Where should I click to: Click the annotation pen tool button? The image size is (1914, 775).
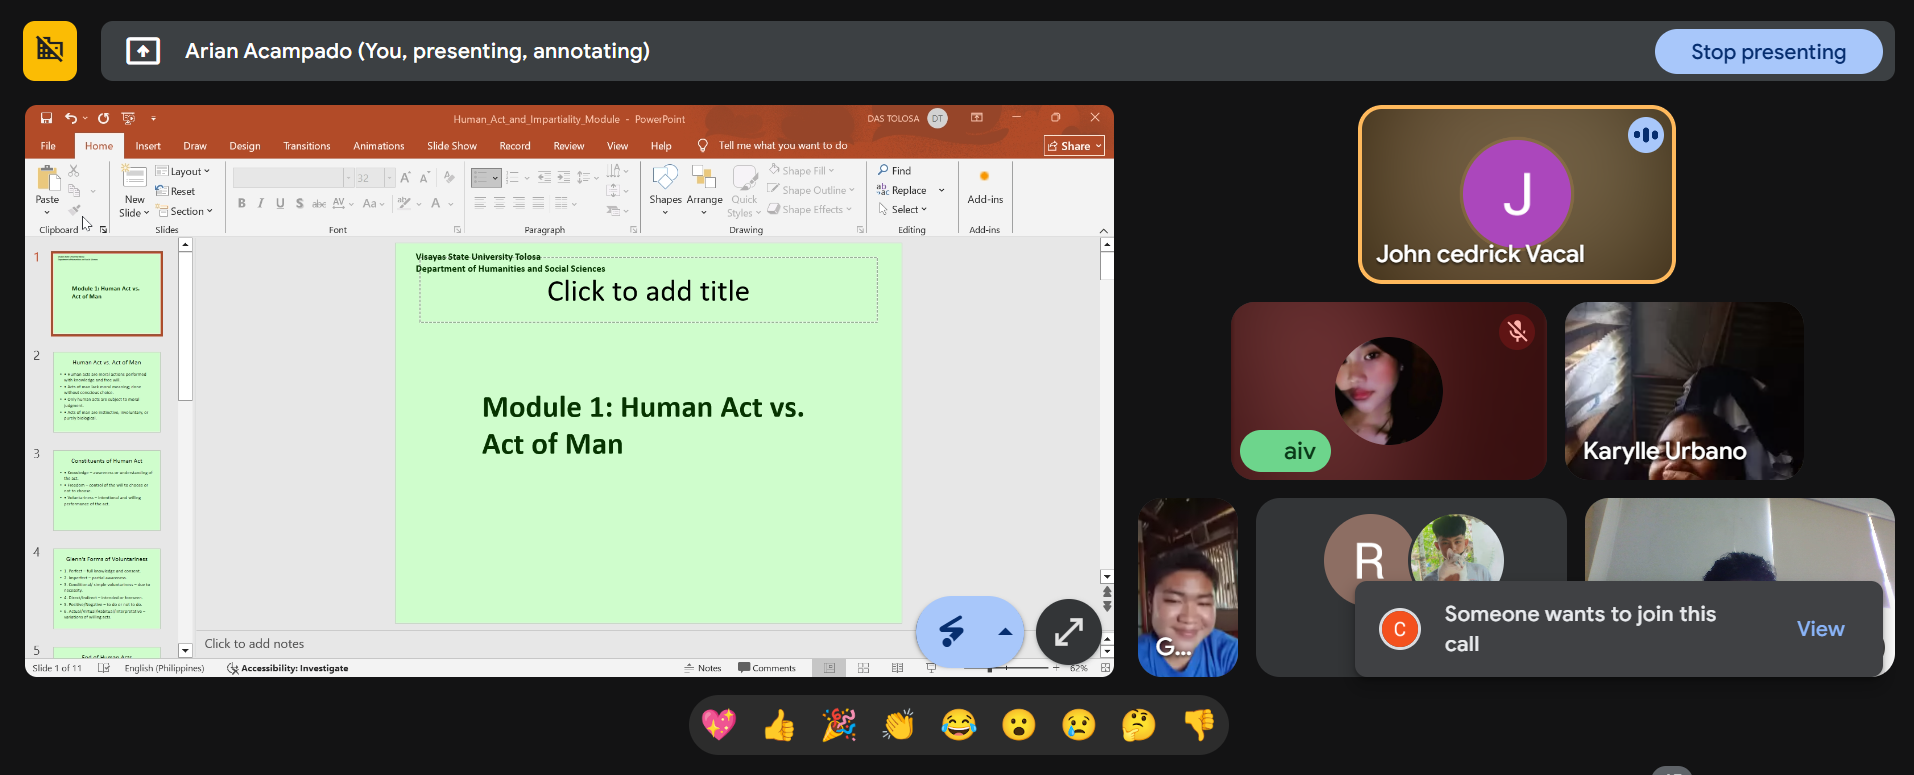click(951, 631)
